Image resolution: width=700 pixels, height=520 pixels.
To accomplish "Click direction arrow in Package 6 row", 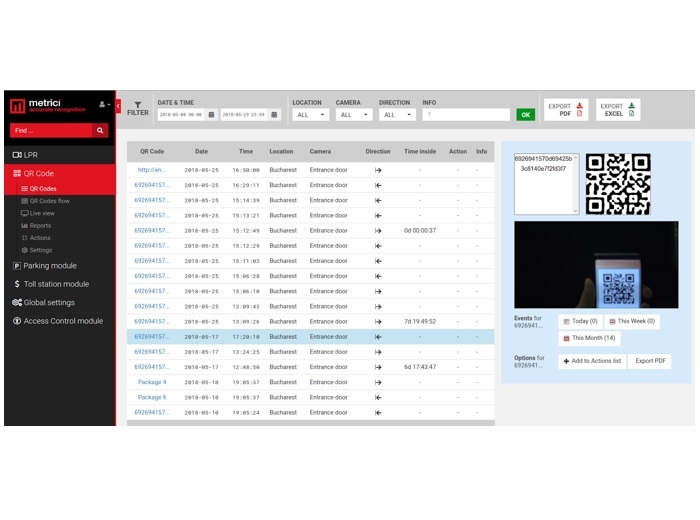I will coord(378,398).
